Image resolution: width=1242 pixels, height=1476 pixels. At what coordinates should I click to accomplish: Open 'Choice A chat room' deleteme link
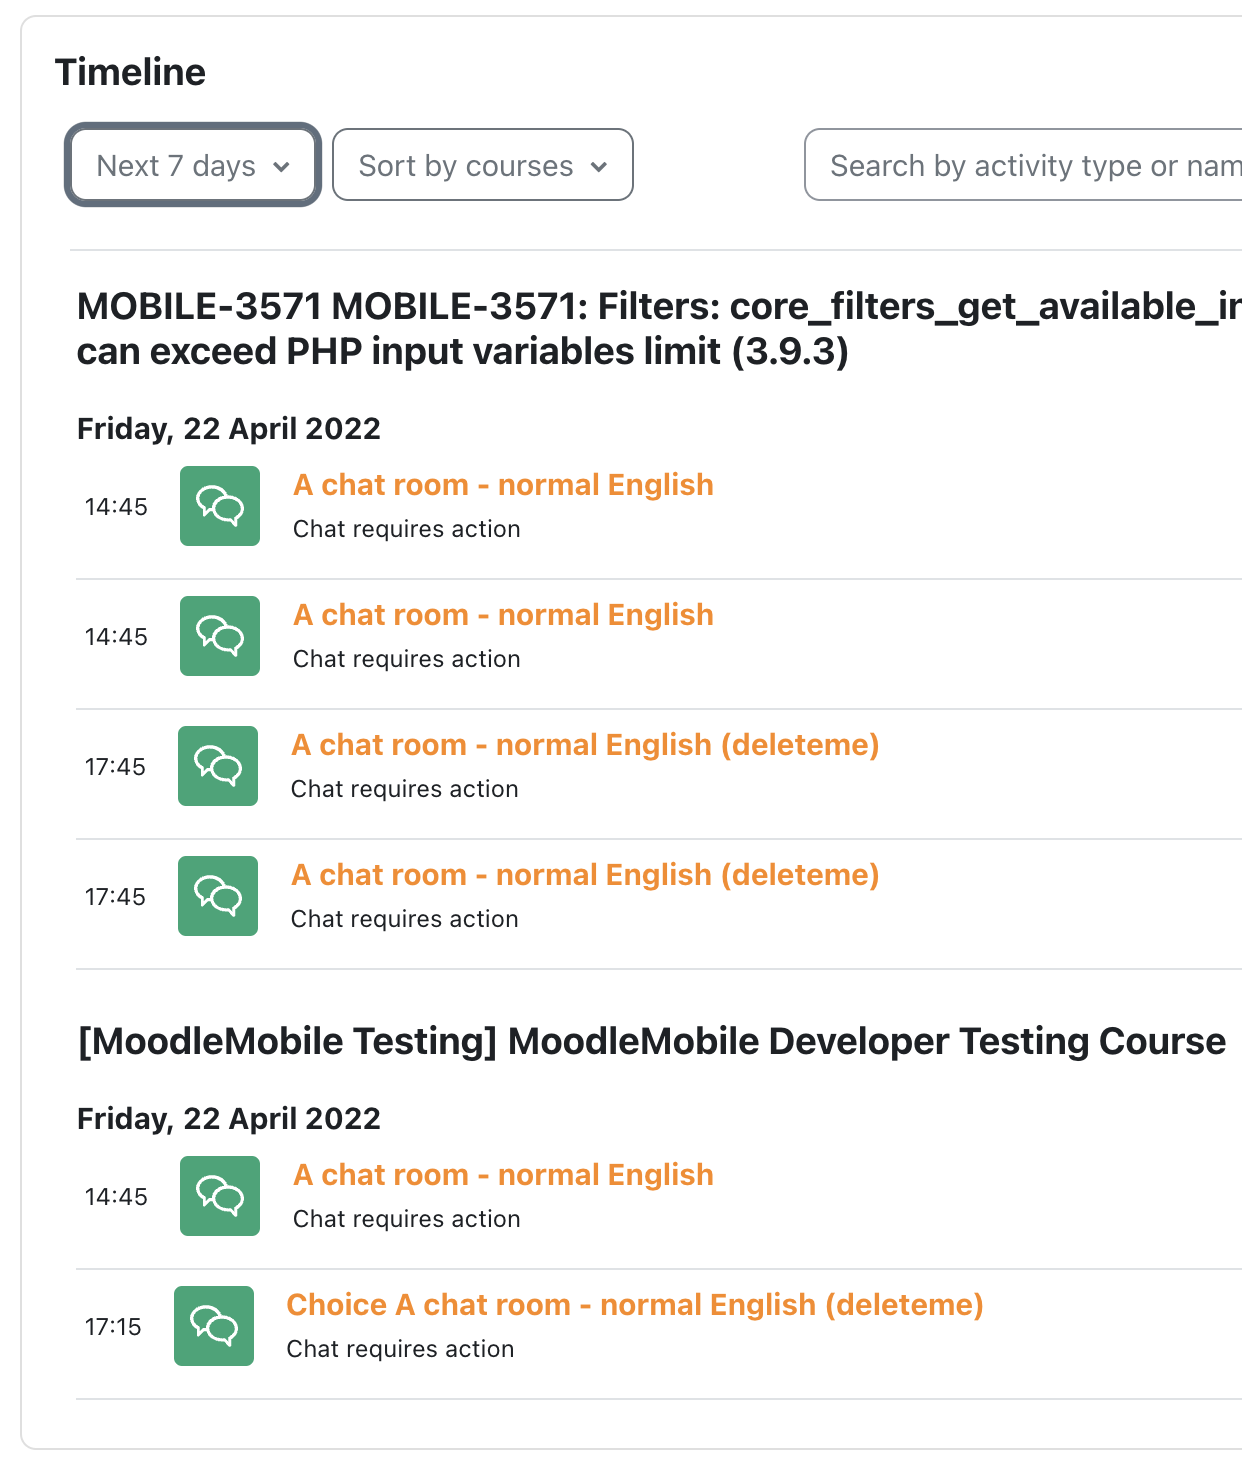635,1305
